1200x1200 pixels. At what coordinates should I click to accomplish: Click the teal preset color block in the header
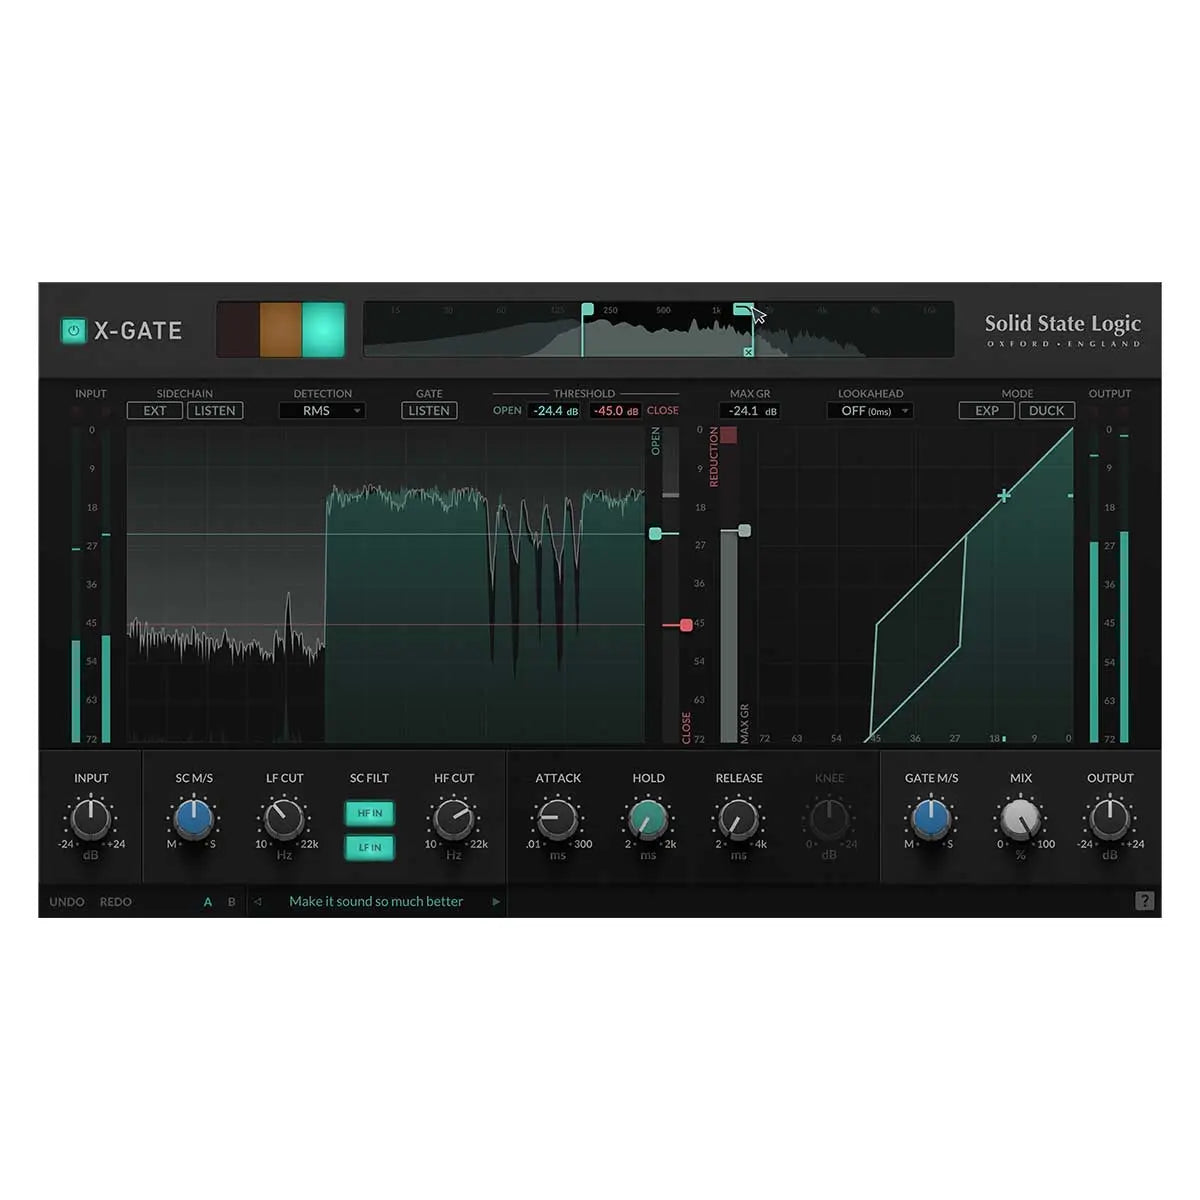point(322,330)
